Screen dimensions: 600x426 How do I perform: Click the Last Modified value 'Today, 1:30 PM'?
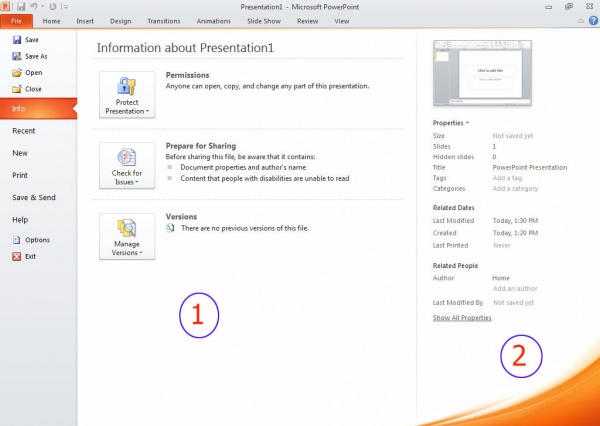[x=515, y=220]
